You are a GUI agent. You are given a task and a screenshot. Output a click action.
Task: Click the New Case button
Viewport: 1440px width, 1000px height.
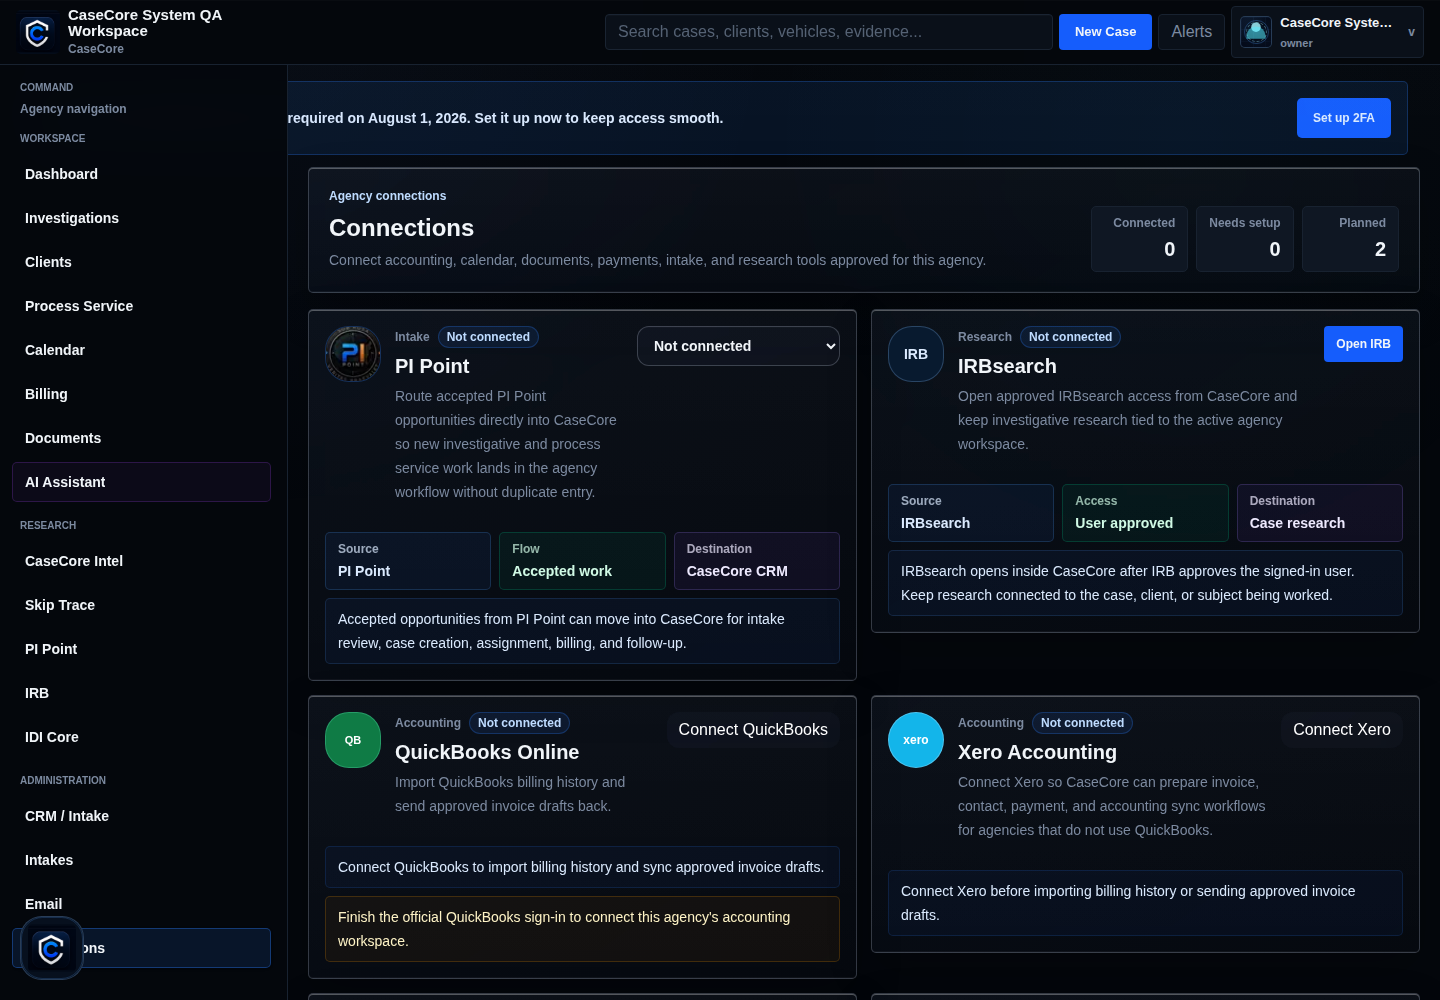(x=1105, y=32)
